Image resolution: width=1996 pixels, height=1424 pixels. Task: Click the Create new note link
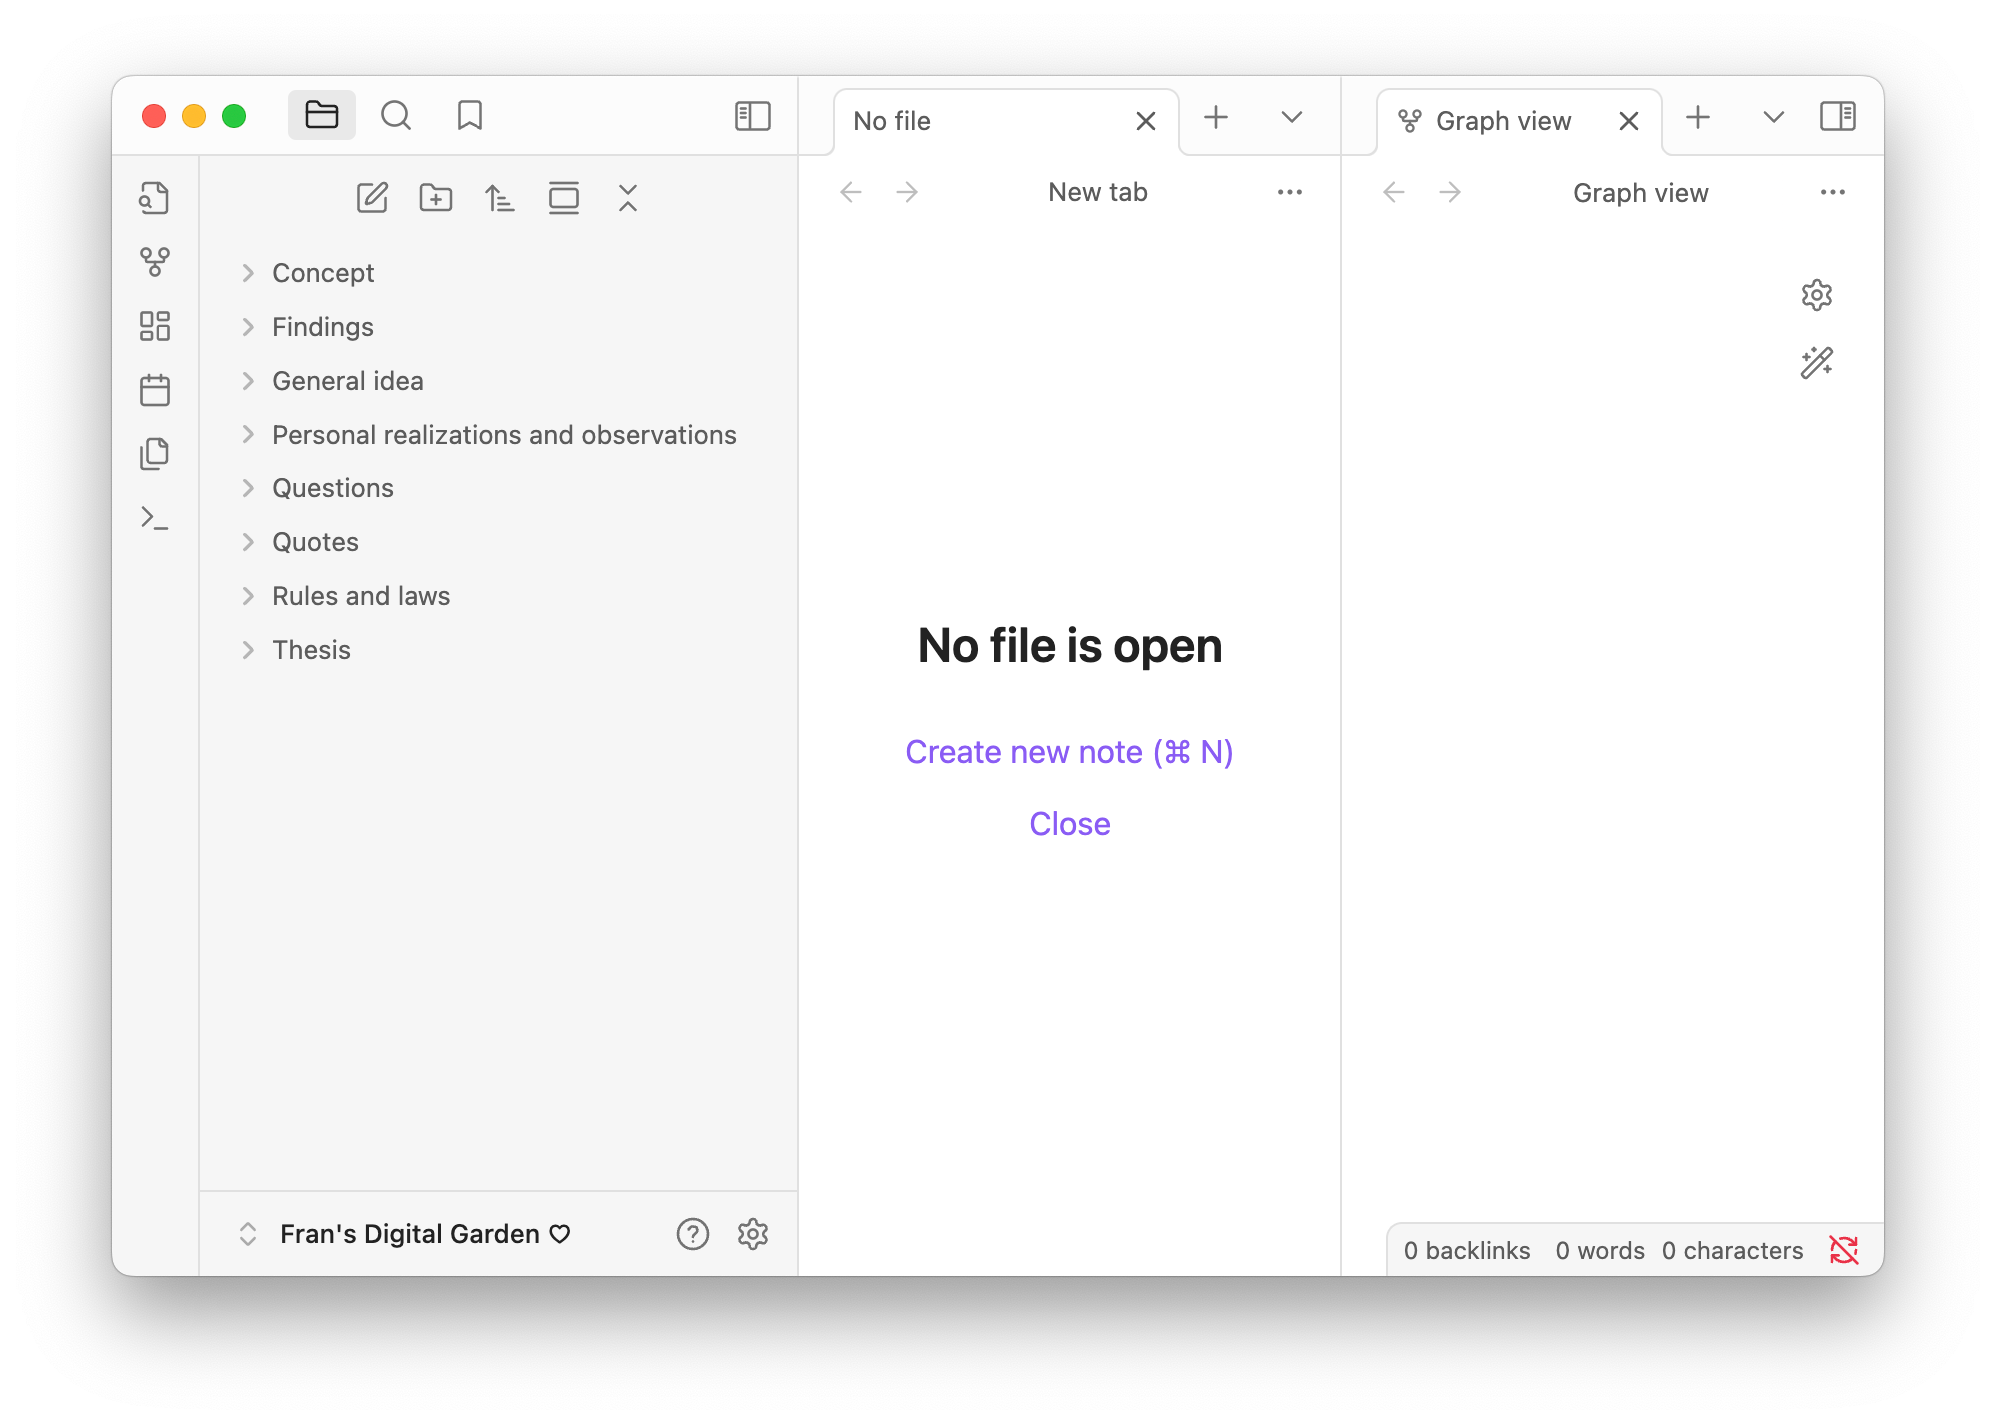pos(1069,752)
